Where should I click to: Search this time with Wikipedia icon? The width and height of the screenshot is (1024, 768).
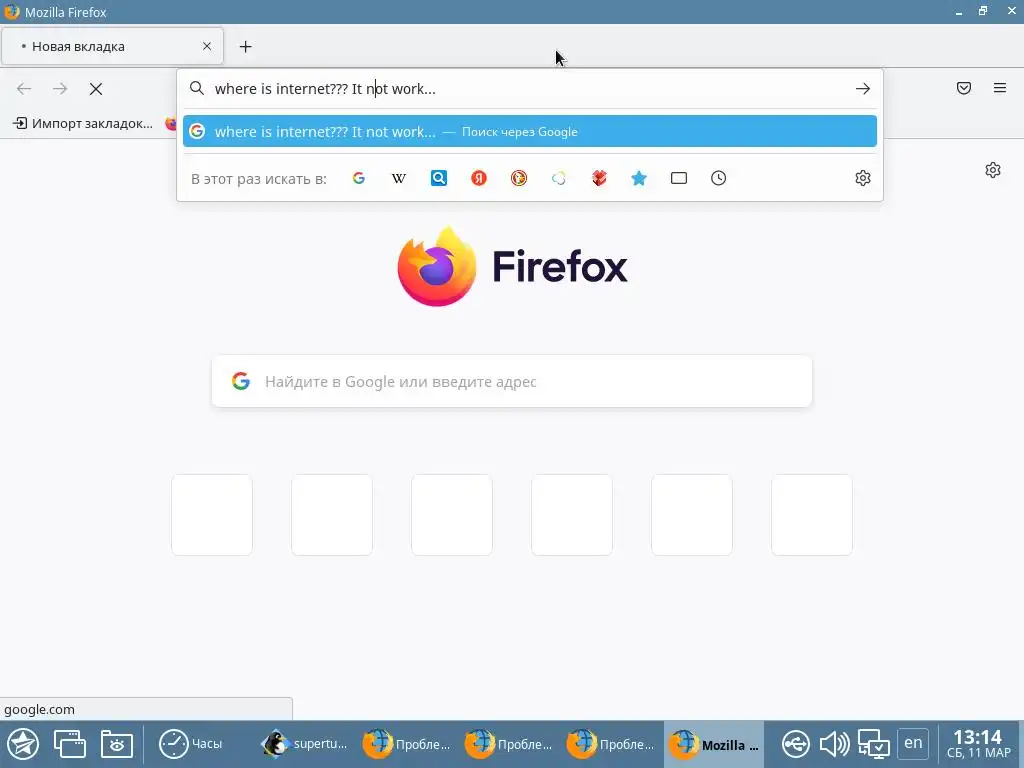point(398,178)
